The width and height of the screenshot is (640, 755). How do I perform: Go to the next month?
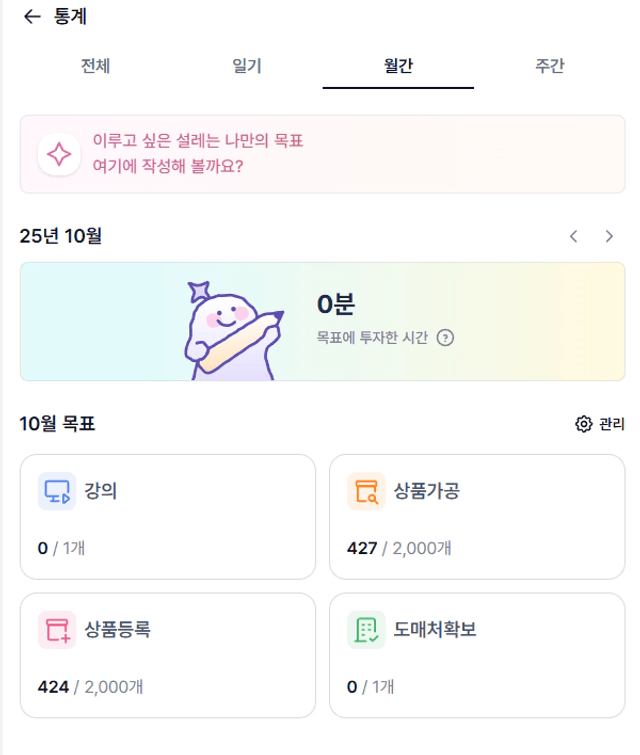(609, 236)
